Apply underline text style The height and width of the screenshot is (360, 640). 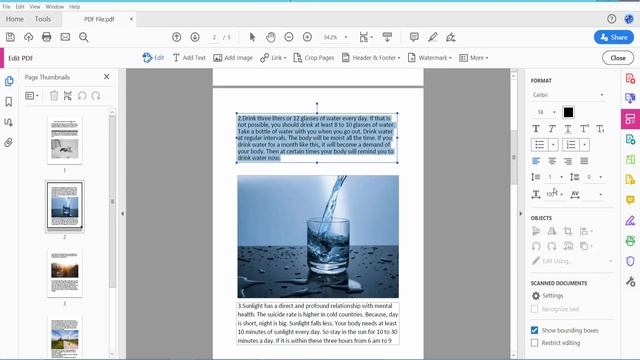tap(568, 129)
